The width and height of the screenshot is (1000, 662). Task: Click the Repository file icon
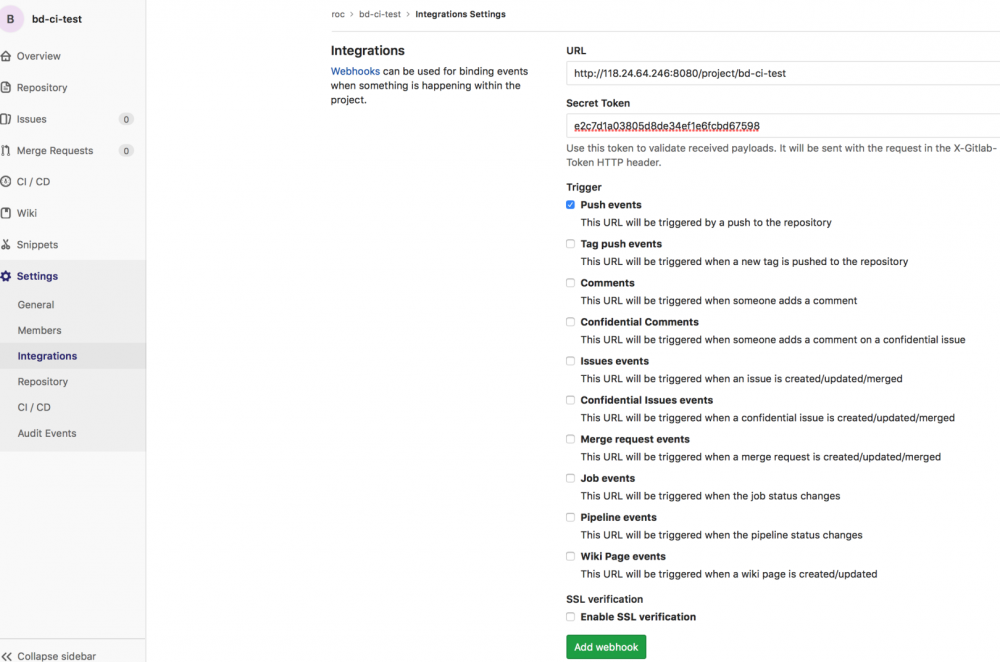click(x=6, y=88)
